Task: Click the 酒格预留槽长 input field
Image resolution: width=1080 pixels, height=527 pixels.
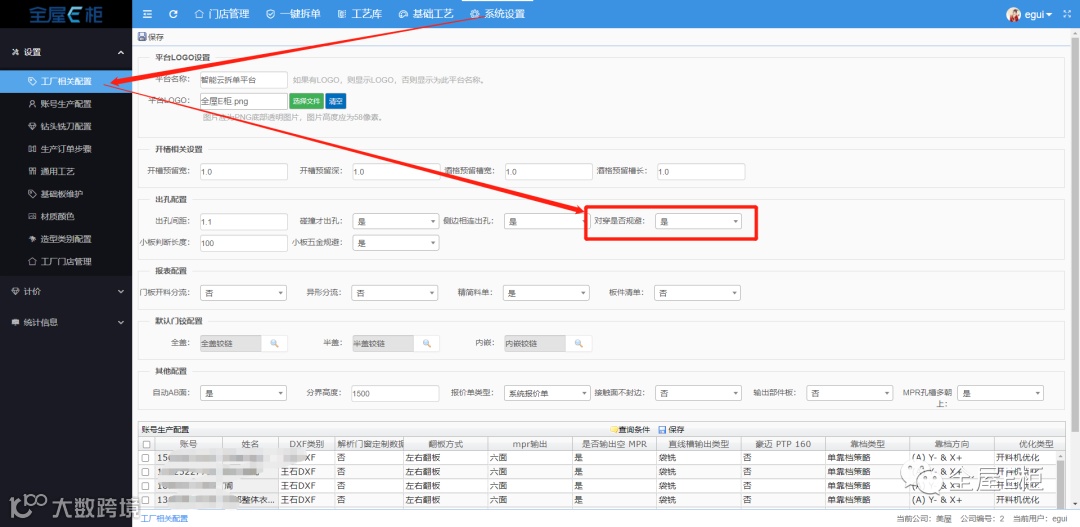Action: [x=701, y=172]
